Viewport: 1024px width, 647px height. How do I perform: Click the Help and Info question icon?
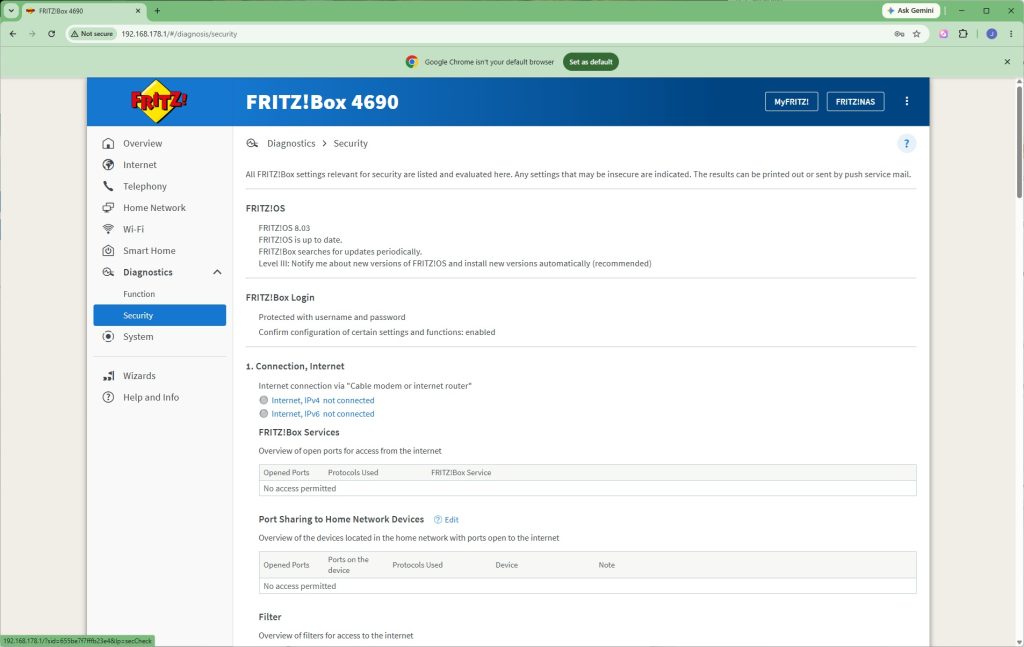pos(108,398)
